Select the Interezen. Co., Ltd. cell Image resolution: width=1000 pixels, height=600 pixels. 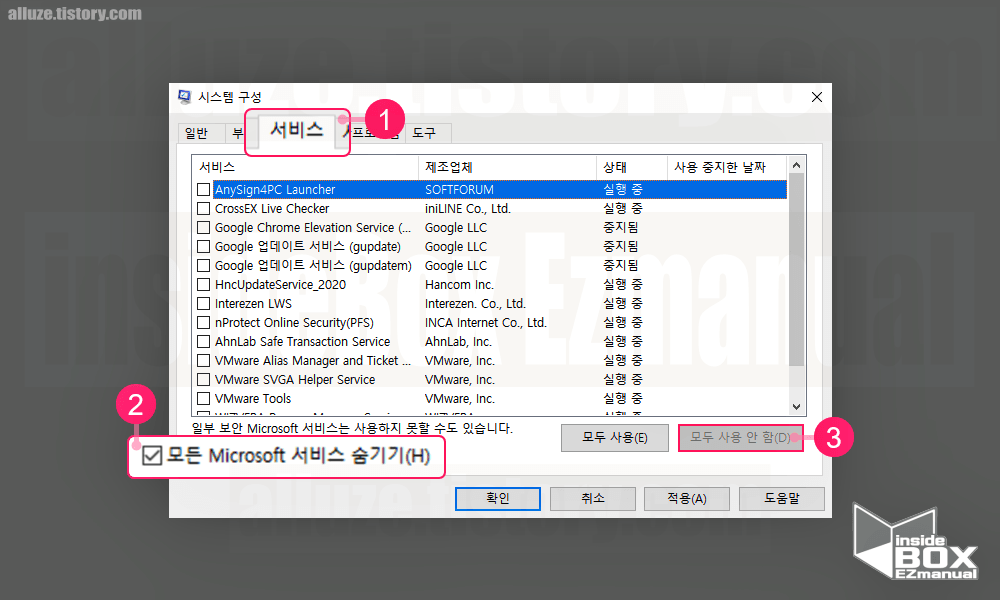(x=475, y=304)
